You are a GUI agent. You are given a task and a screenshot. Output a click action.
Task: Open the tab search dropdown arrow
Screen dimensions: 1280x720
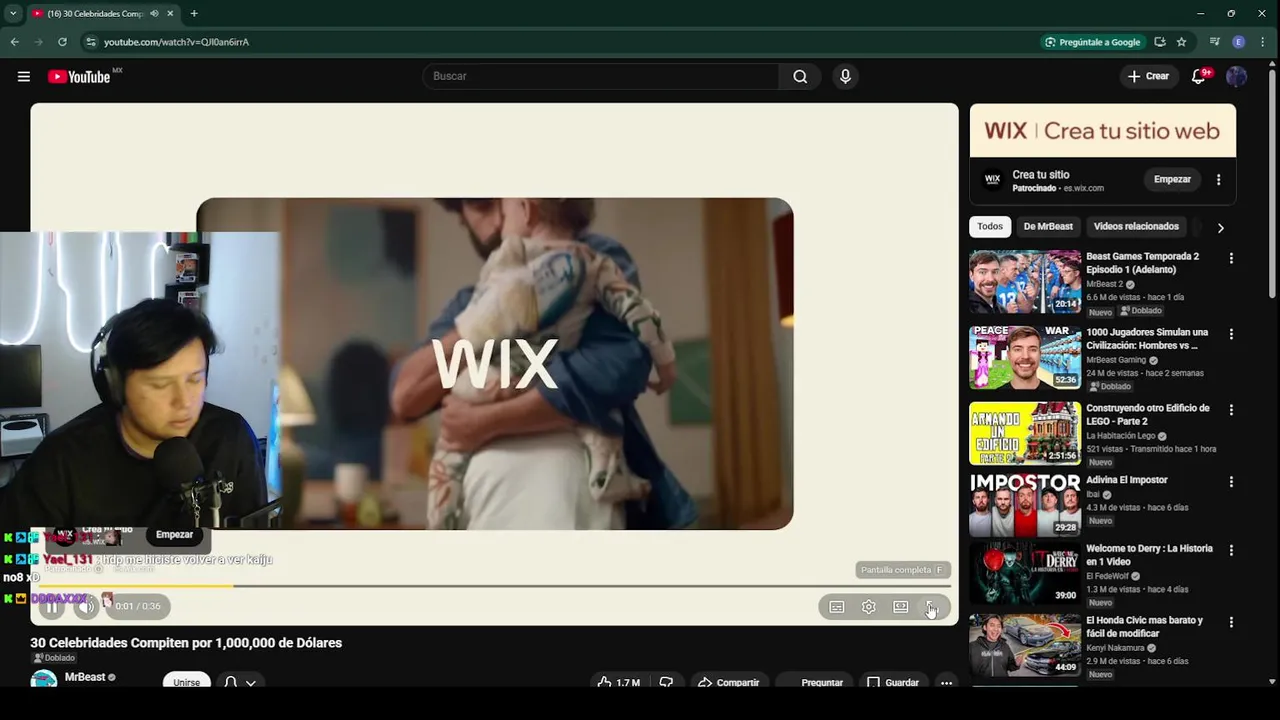13,14
